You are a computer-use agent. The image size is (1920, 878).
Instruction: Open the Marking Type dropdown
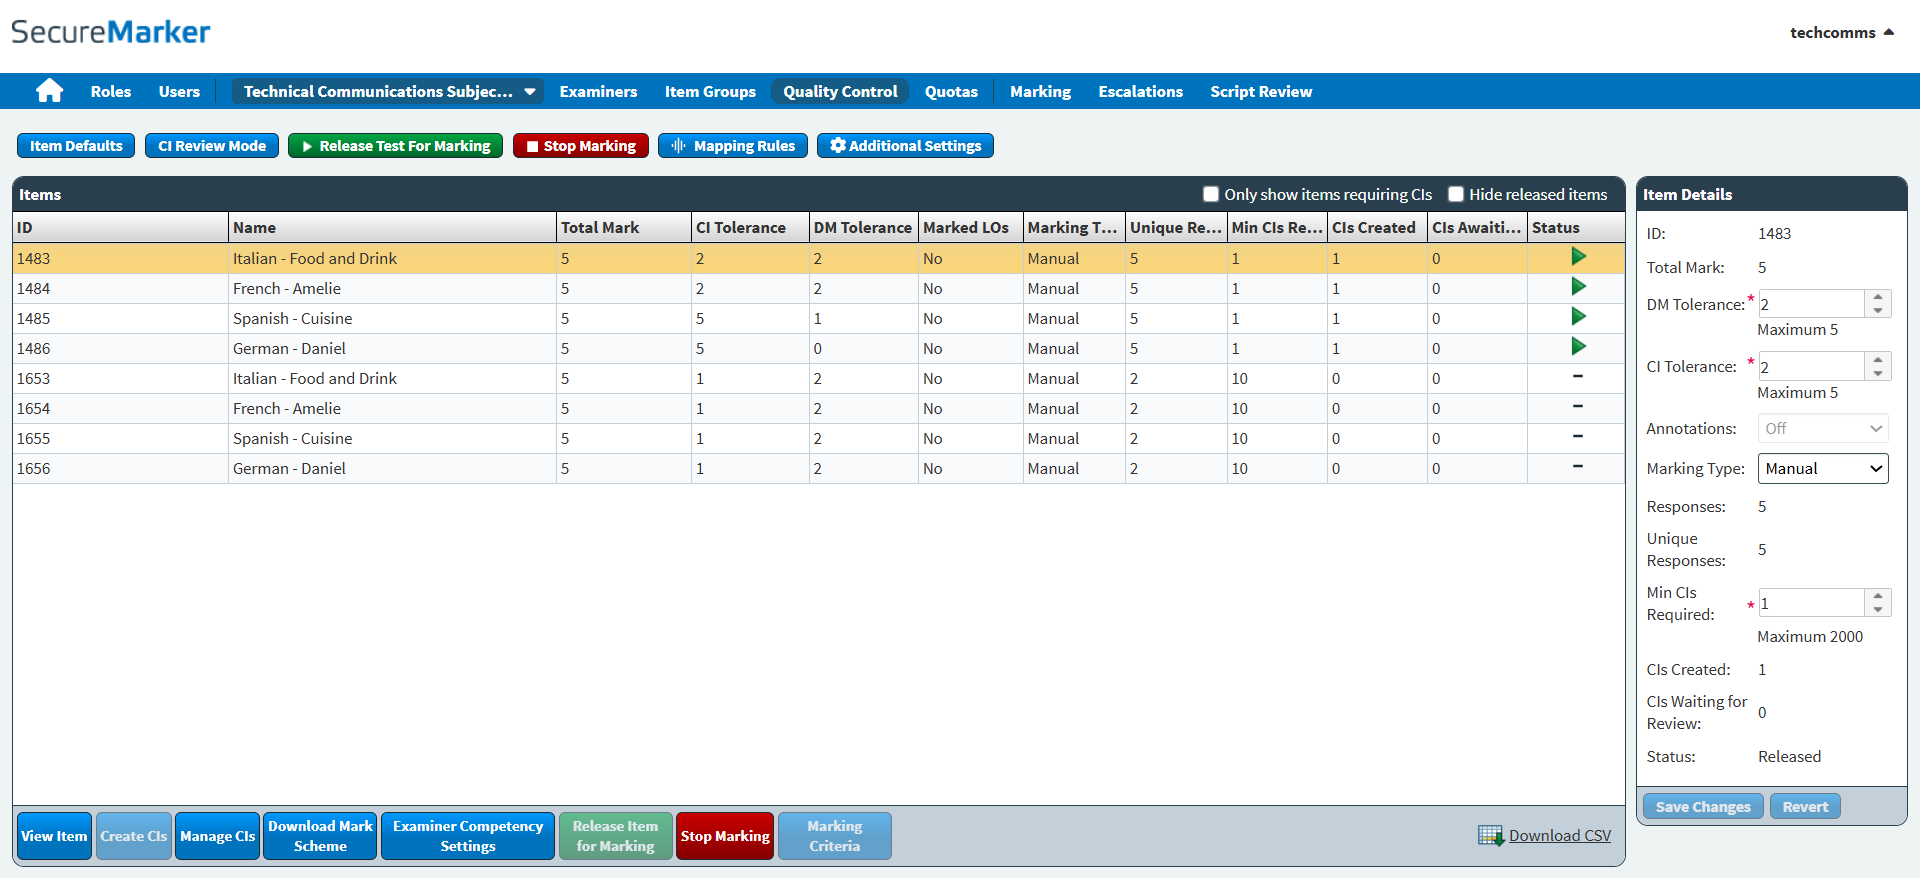(1823, 469)
